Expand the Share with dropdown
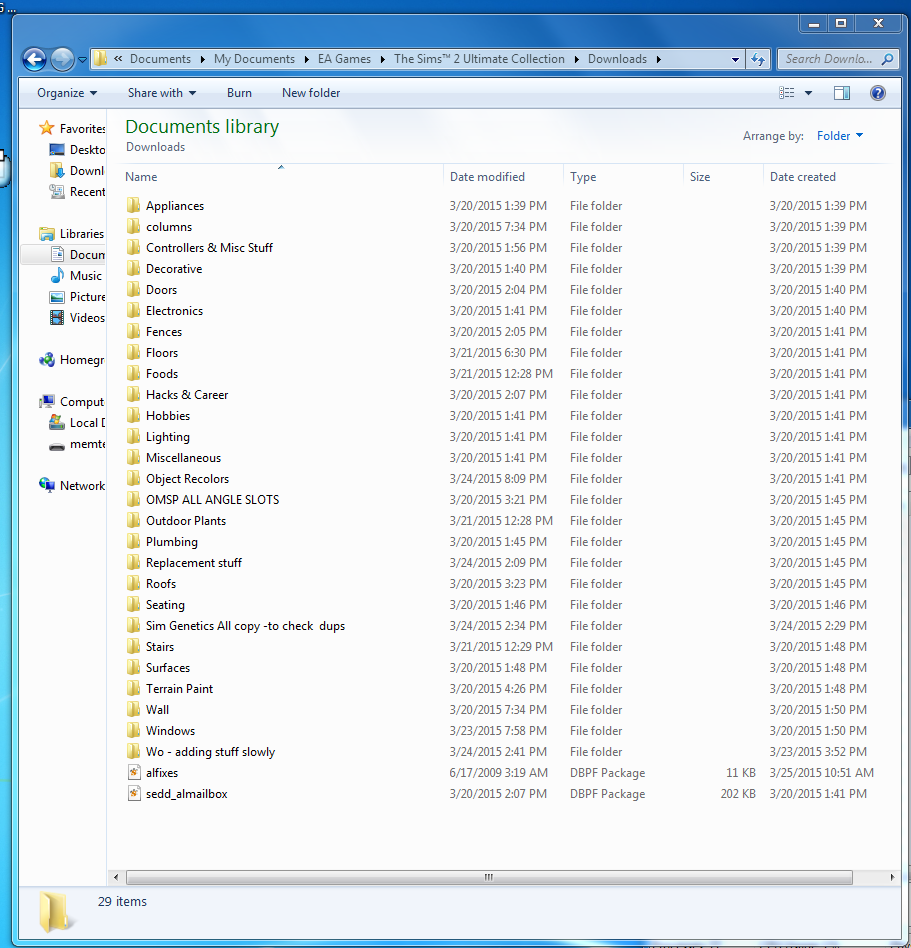This screenshot has width=911, height=948. pos(161,93)
